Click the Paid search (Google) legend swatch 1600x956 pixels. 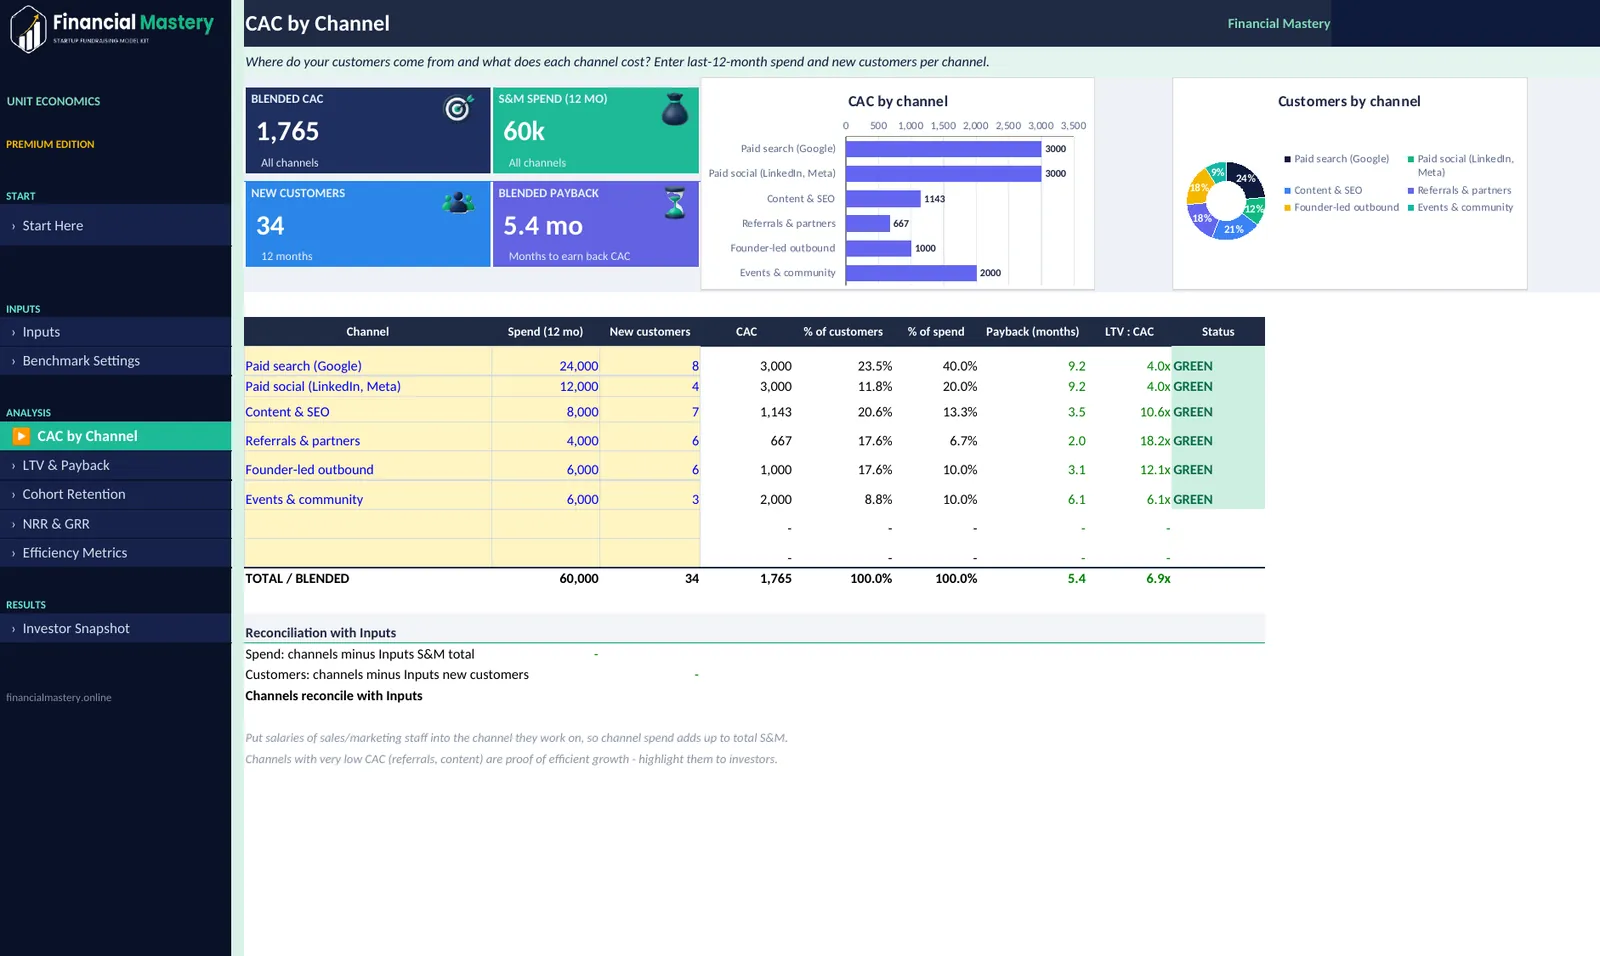click(x=1287, y=159)
